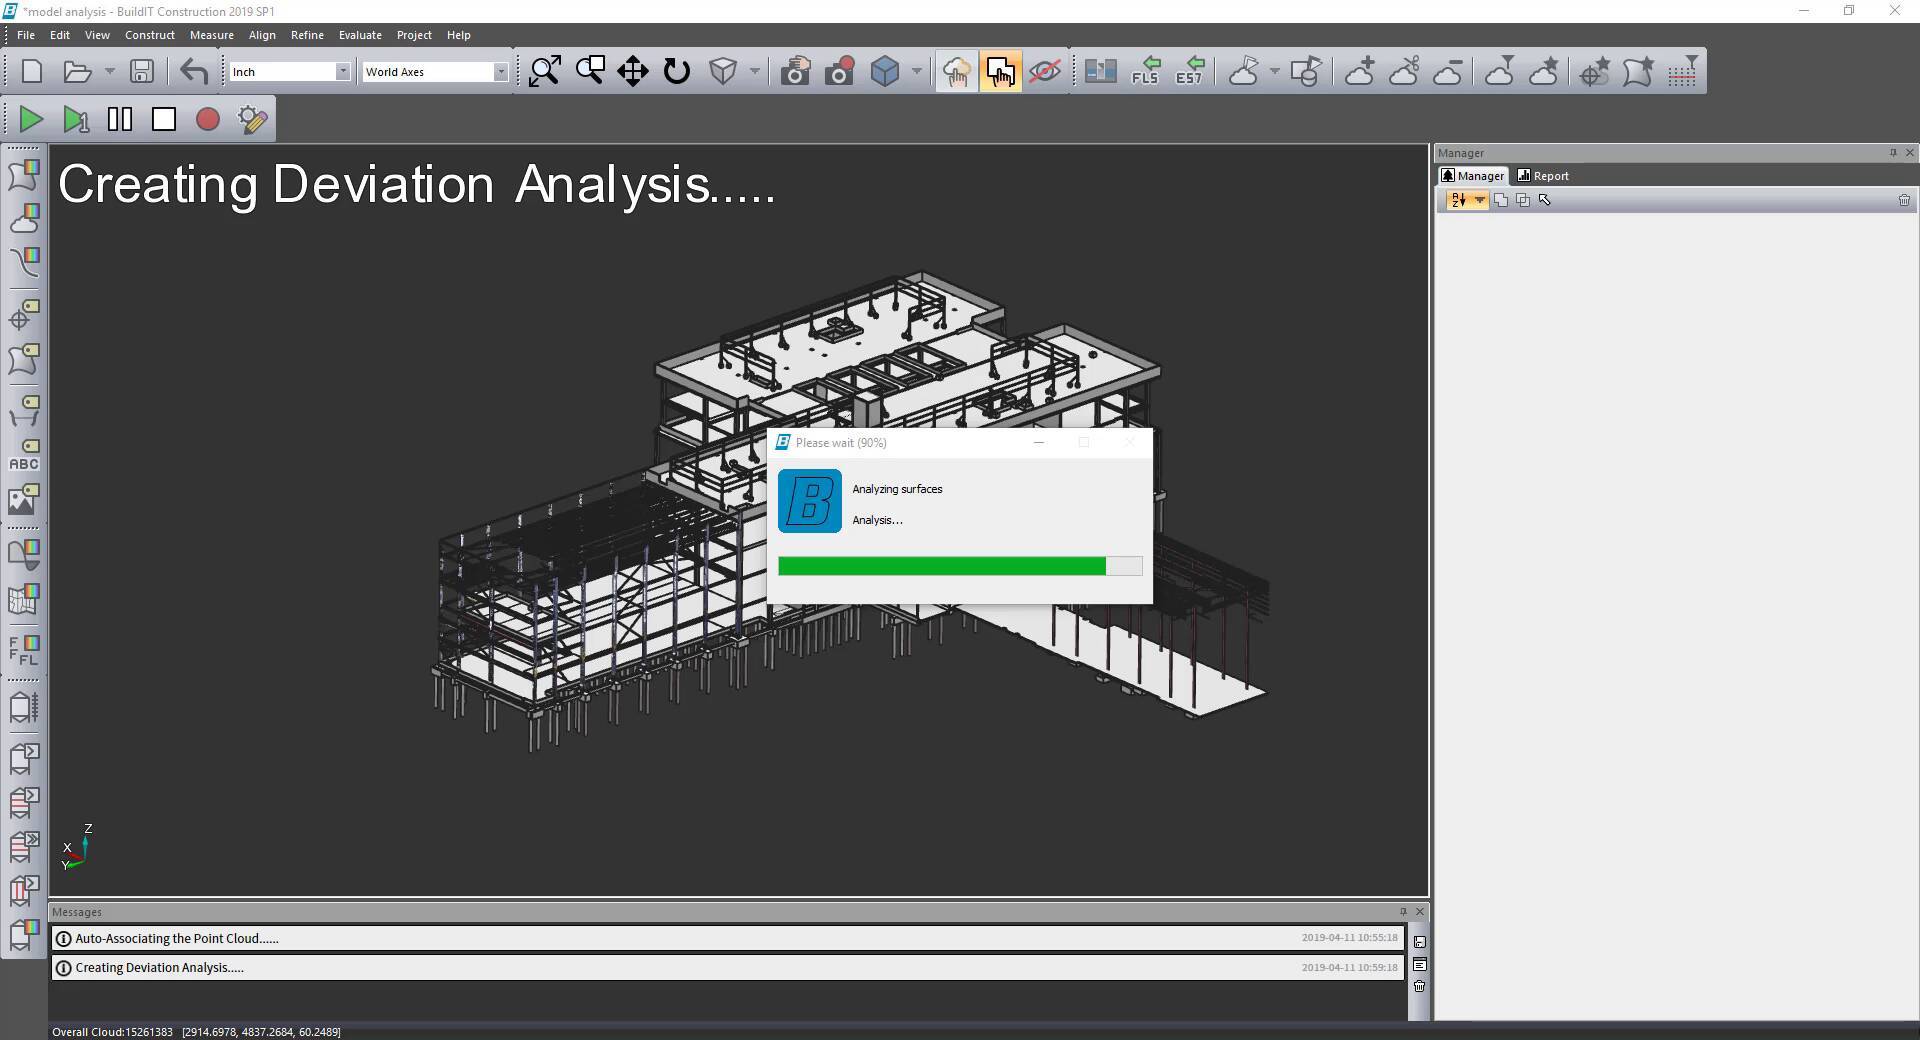Viewport: 1920px width, 1040px height.
Task: Toggle surface selection mode
Action: tap(1001, 71)
